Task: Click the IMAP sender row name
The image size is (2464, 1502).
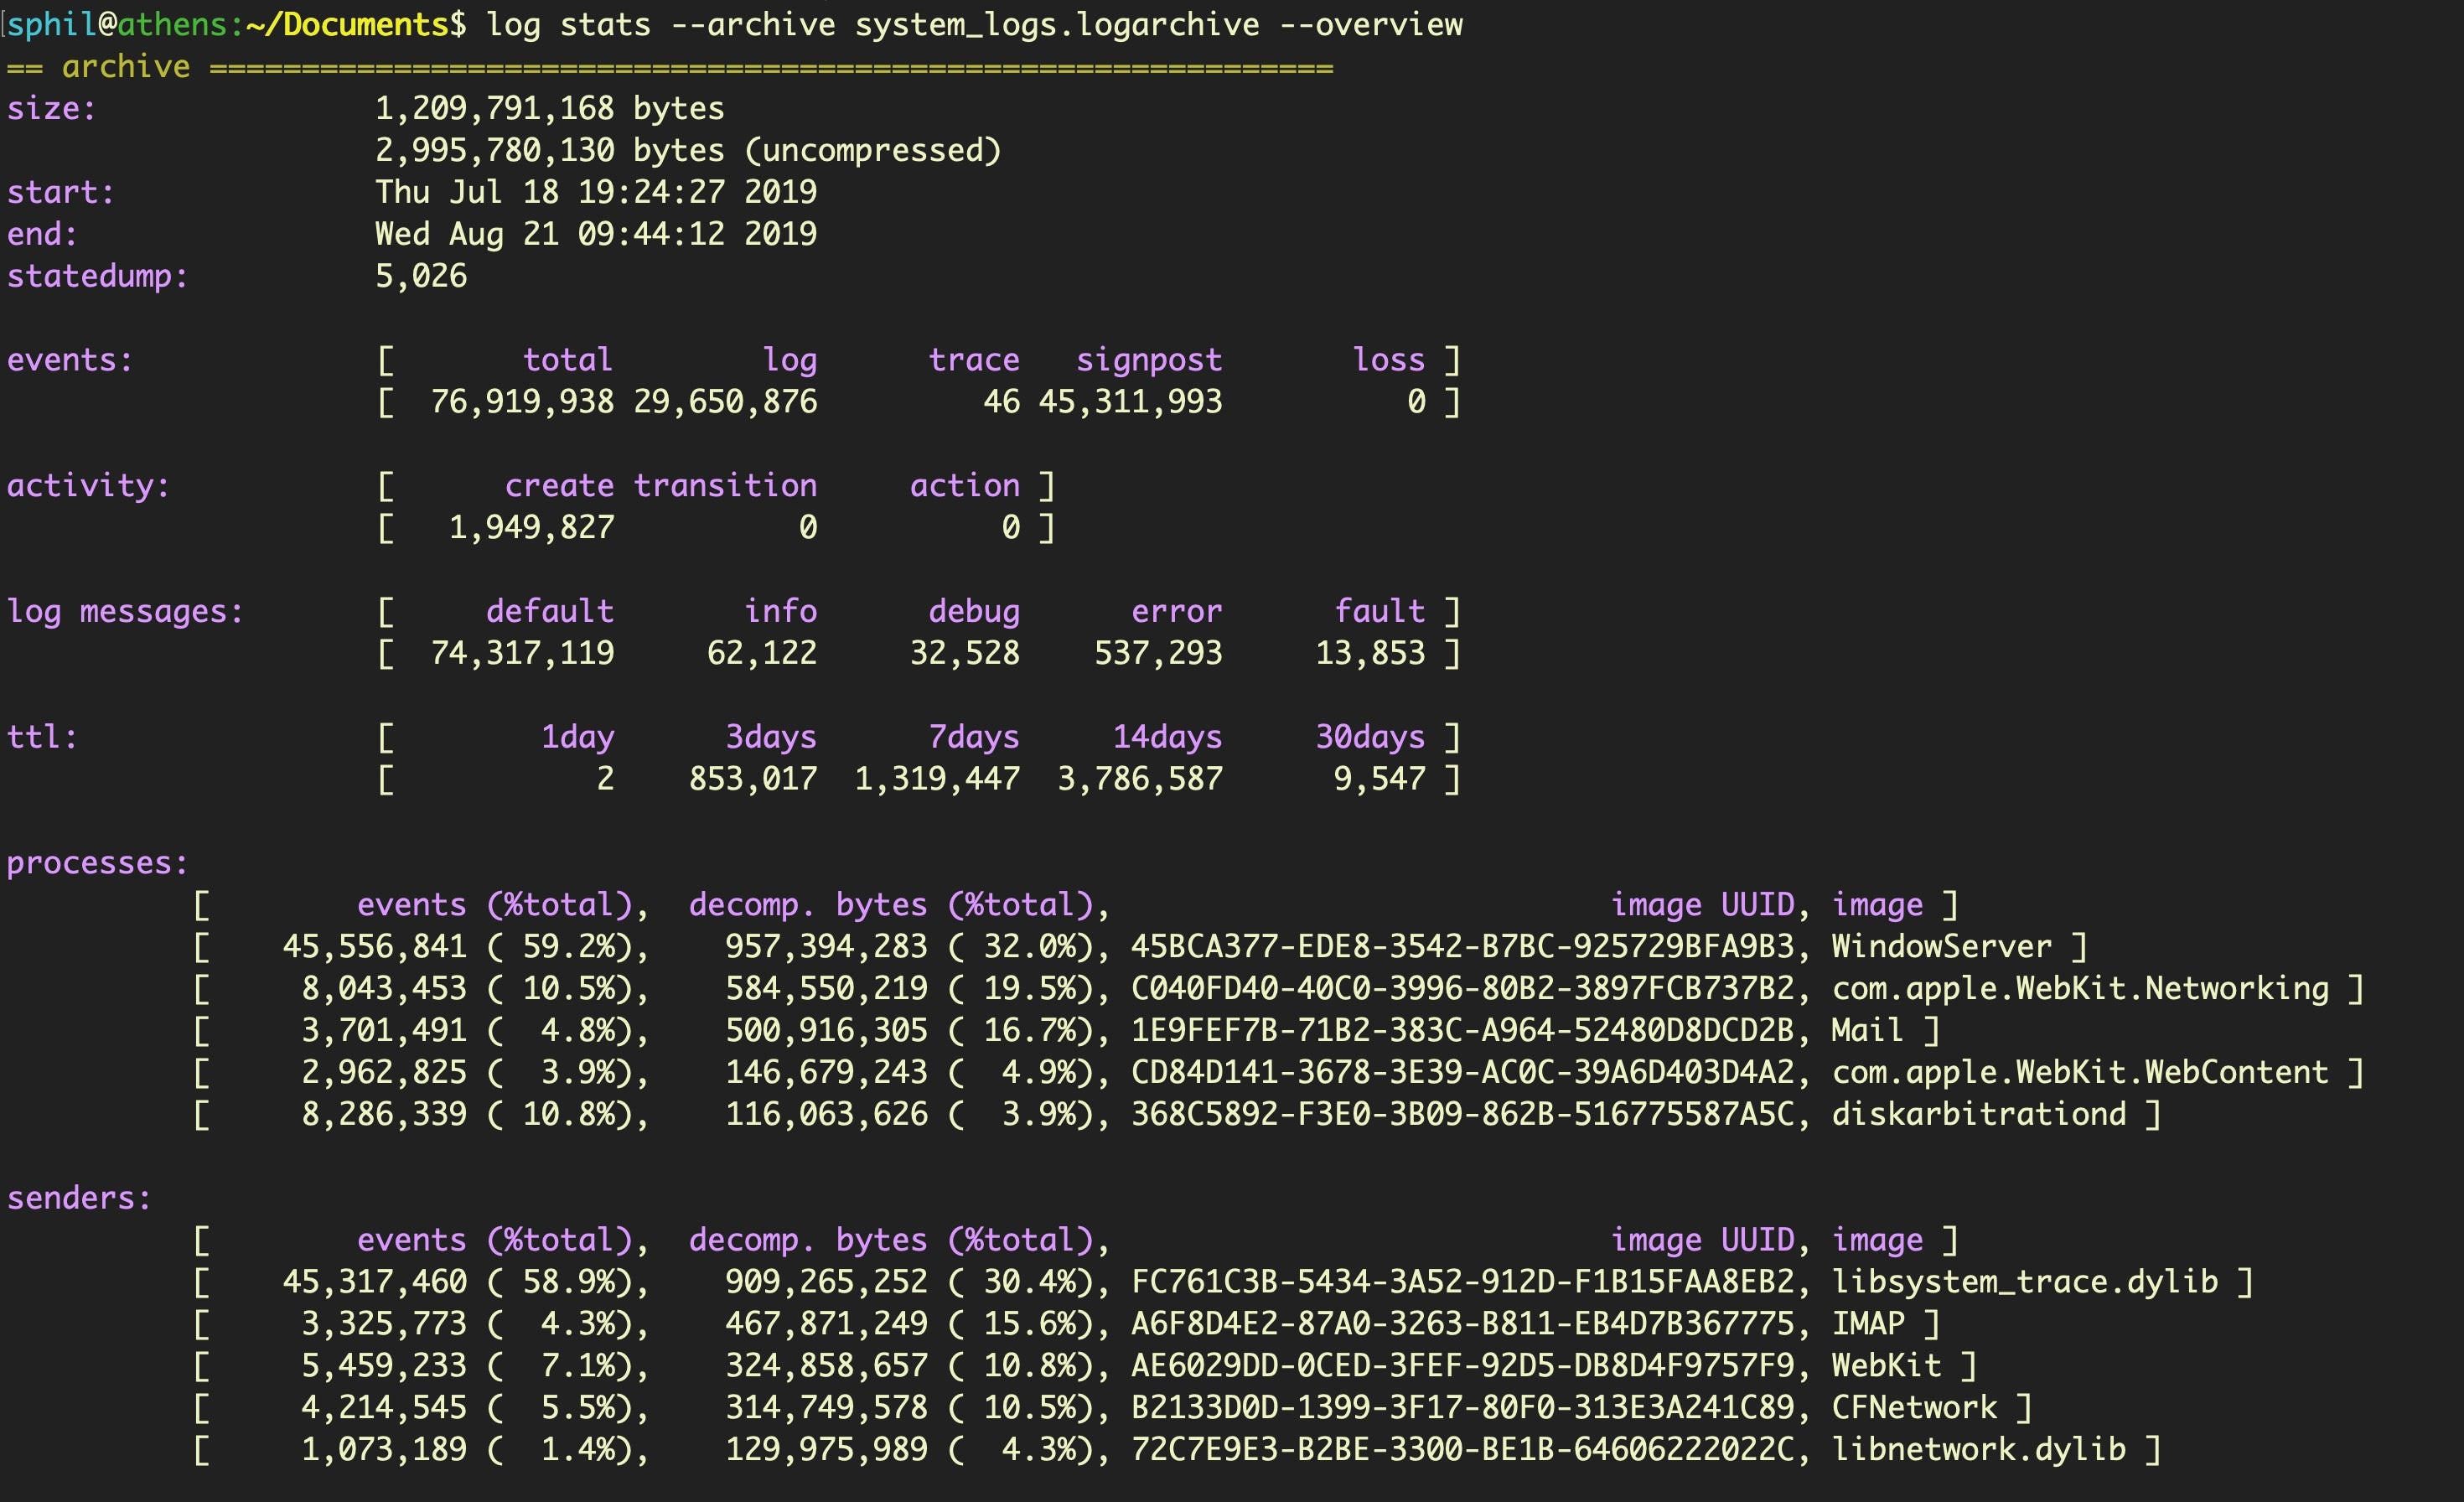Action: pos(1867,1324)
